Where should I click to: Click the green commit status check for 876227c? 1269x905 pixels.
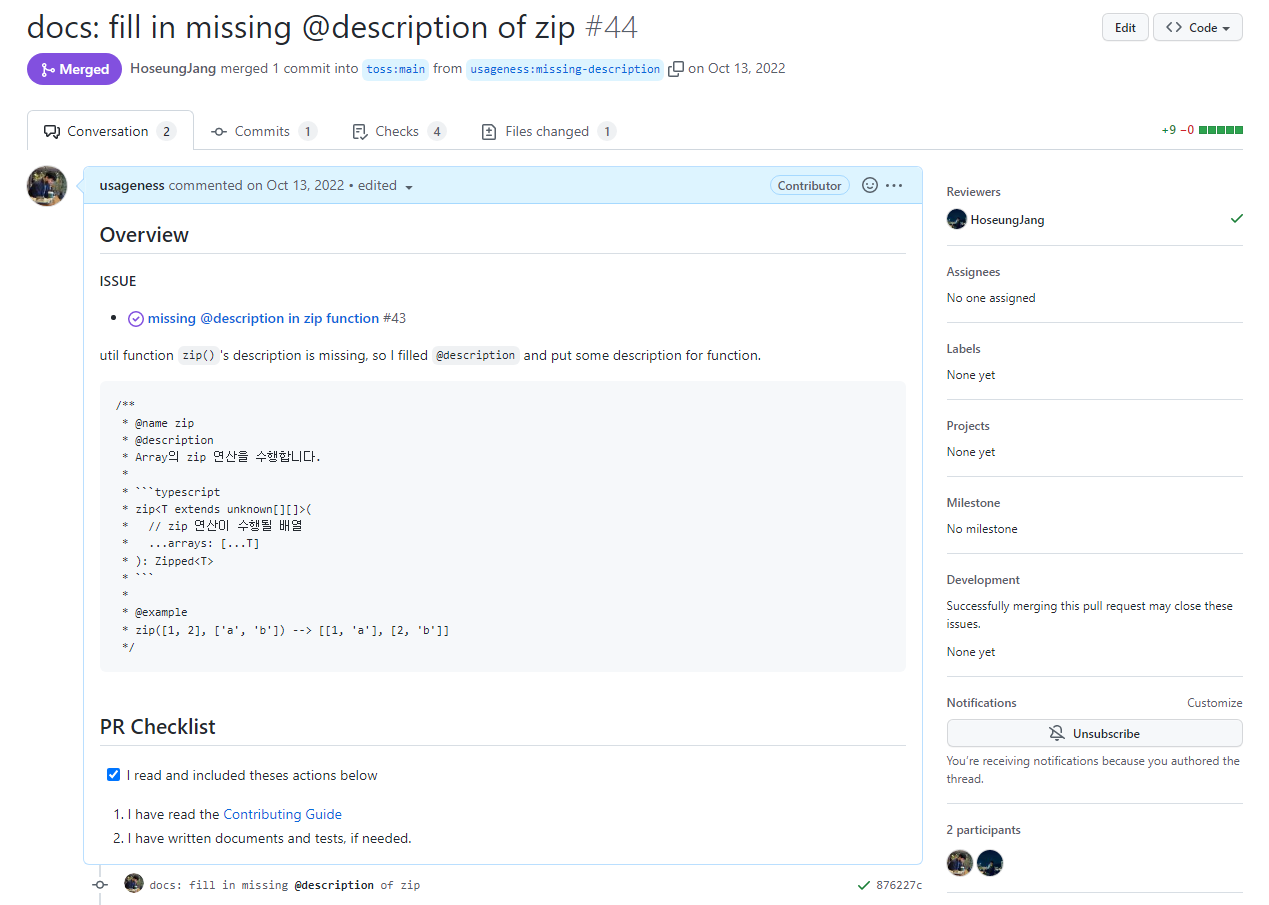864,885
